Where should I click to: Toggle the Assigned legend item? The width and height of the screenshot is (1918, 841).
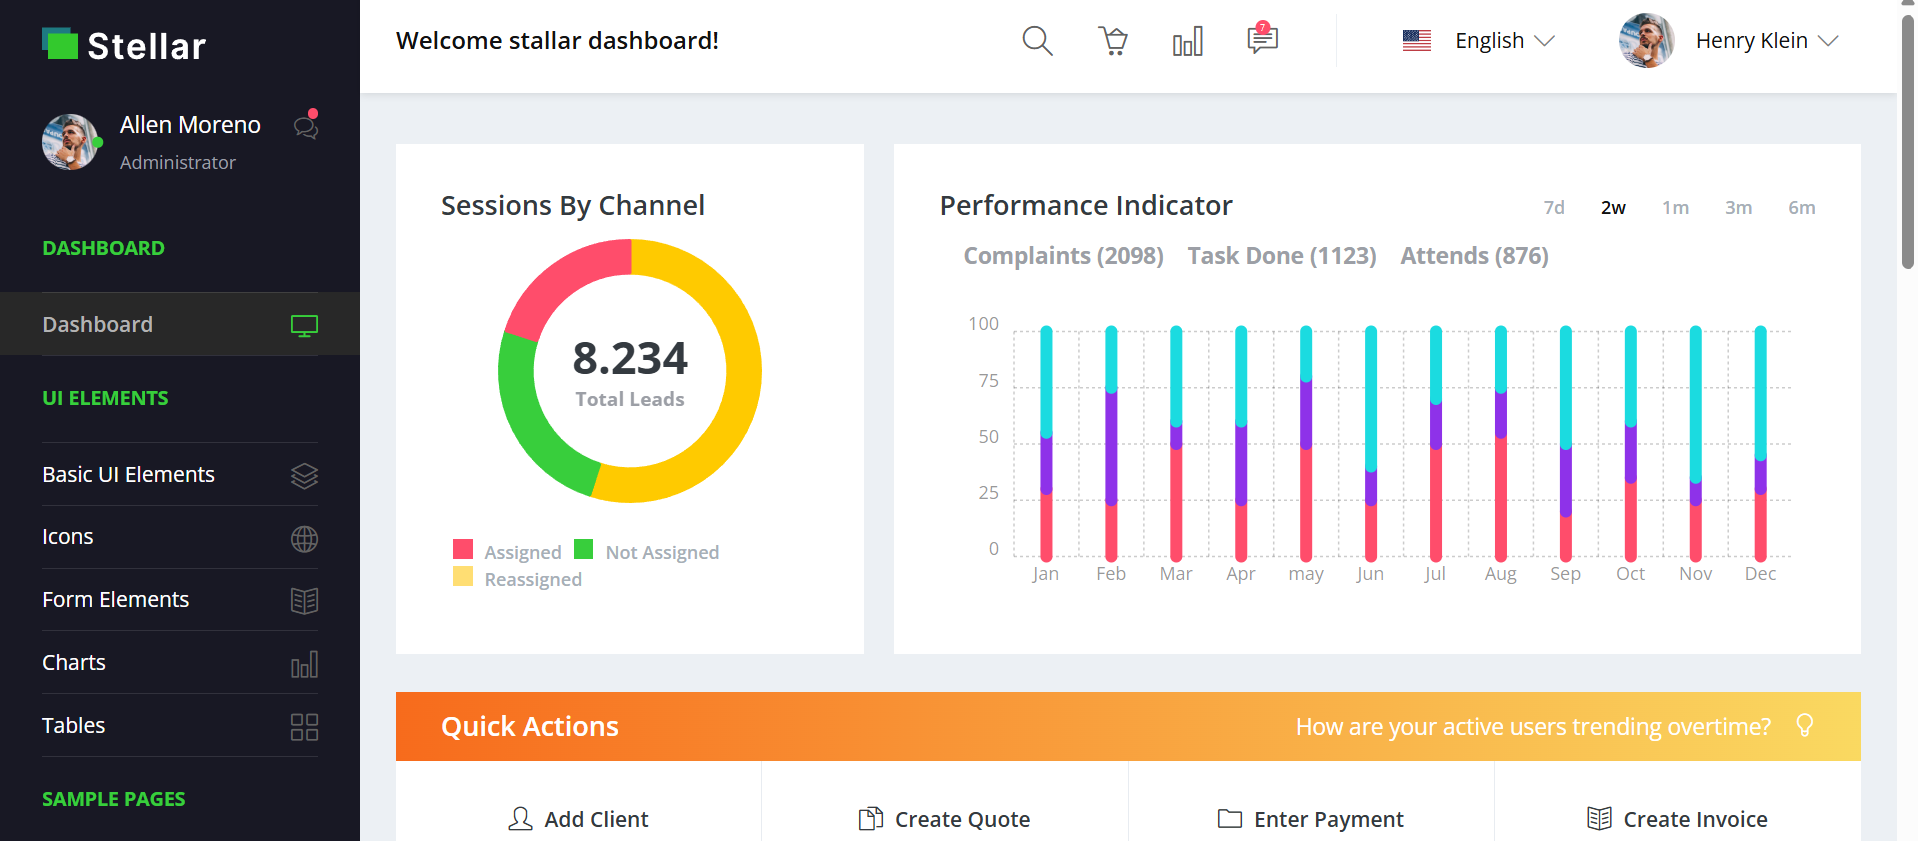[x=508, y=551]
